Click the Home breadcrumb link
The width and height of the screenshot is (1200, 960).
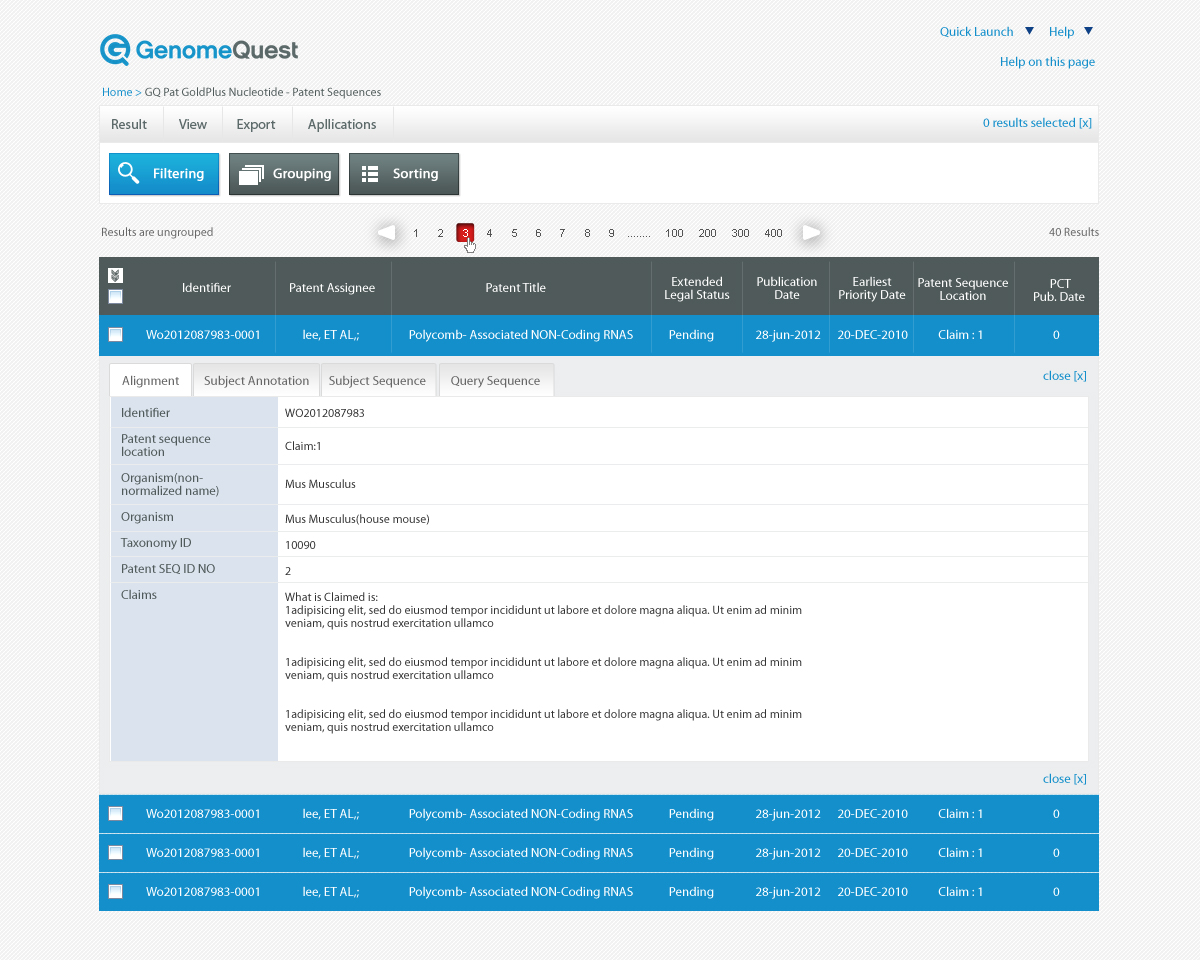tap(117, 92)
